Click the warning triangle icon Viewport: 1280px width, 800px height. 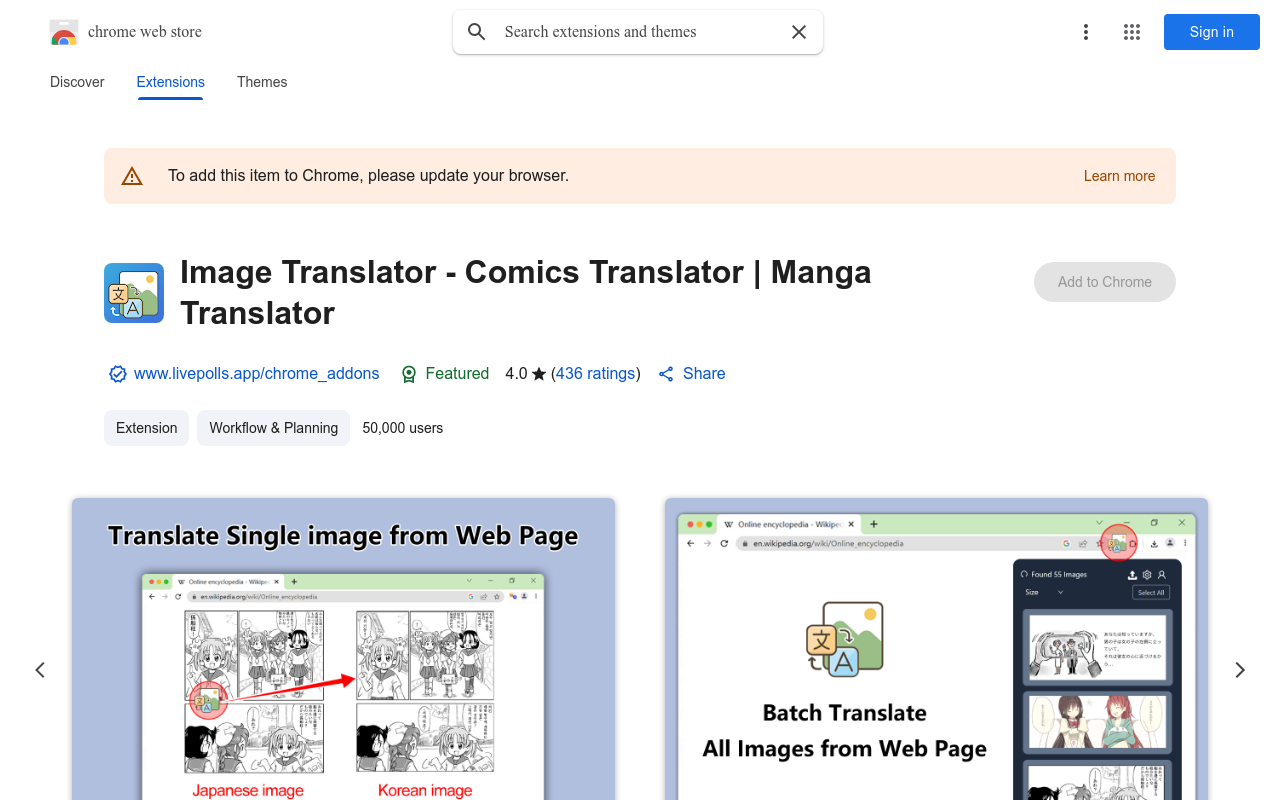tap(132, 176)
